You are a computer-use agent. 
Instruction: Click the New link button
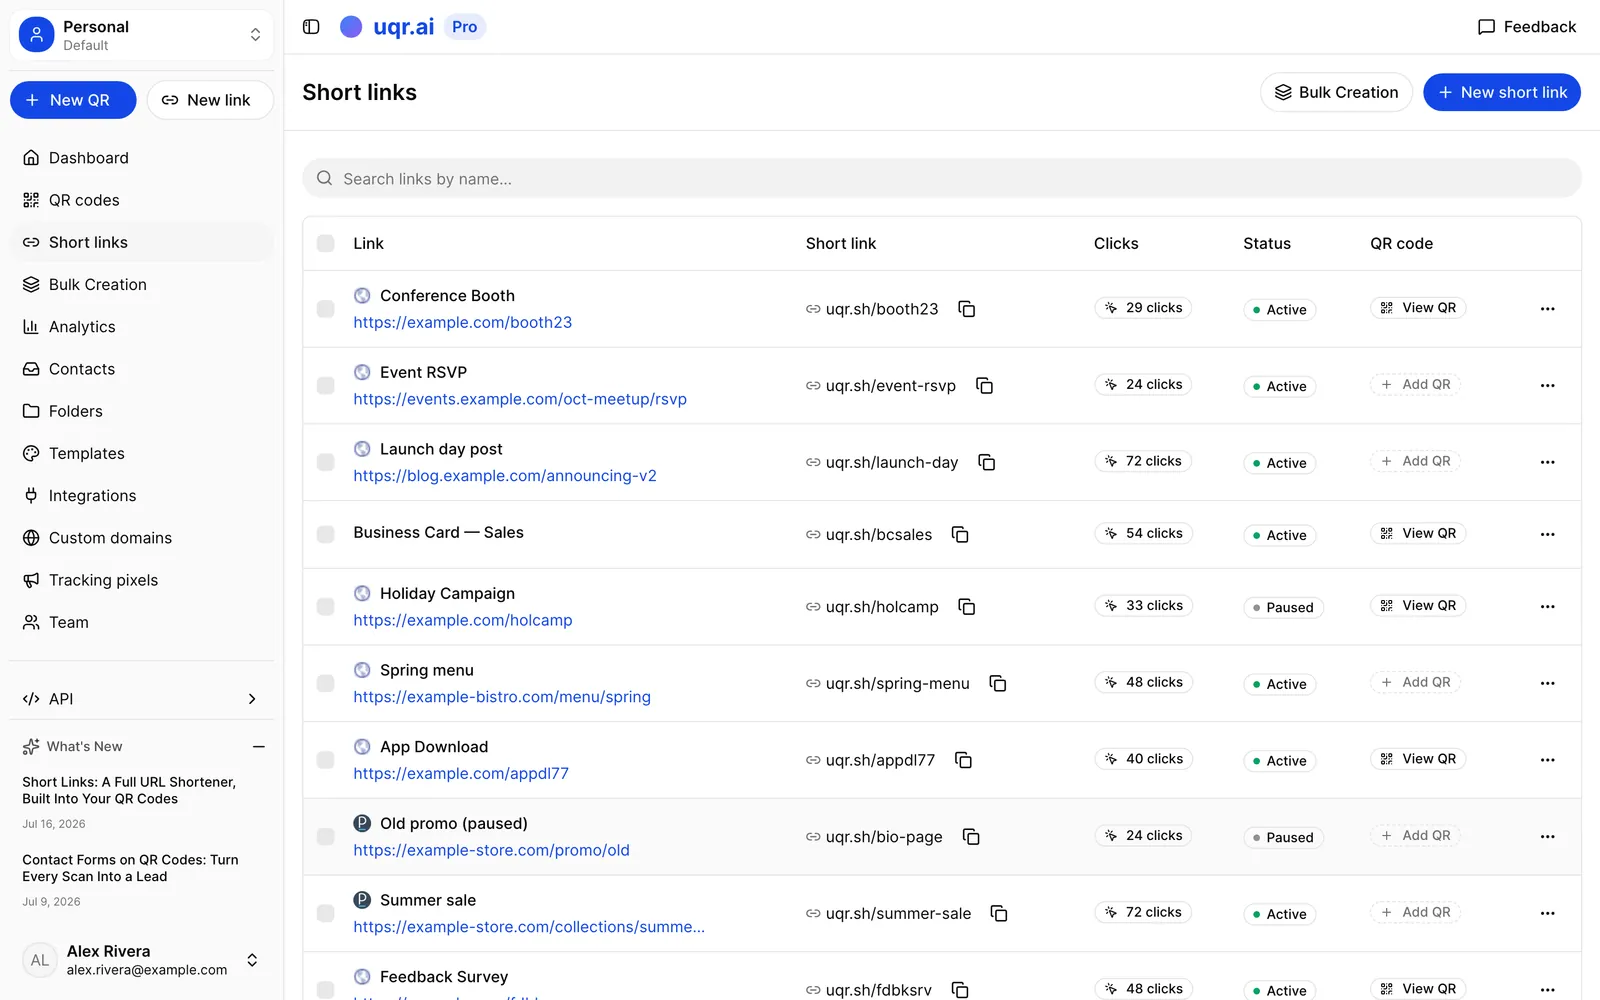tap(210, 100)
